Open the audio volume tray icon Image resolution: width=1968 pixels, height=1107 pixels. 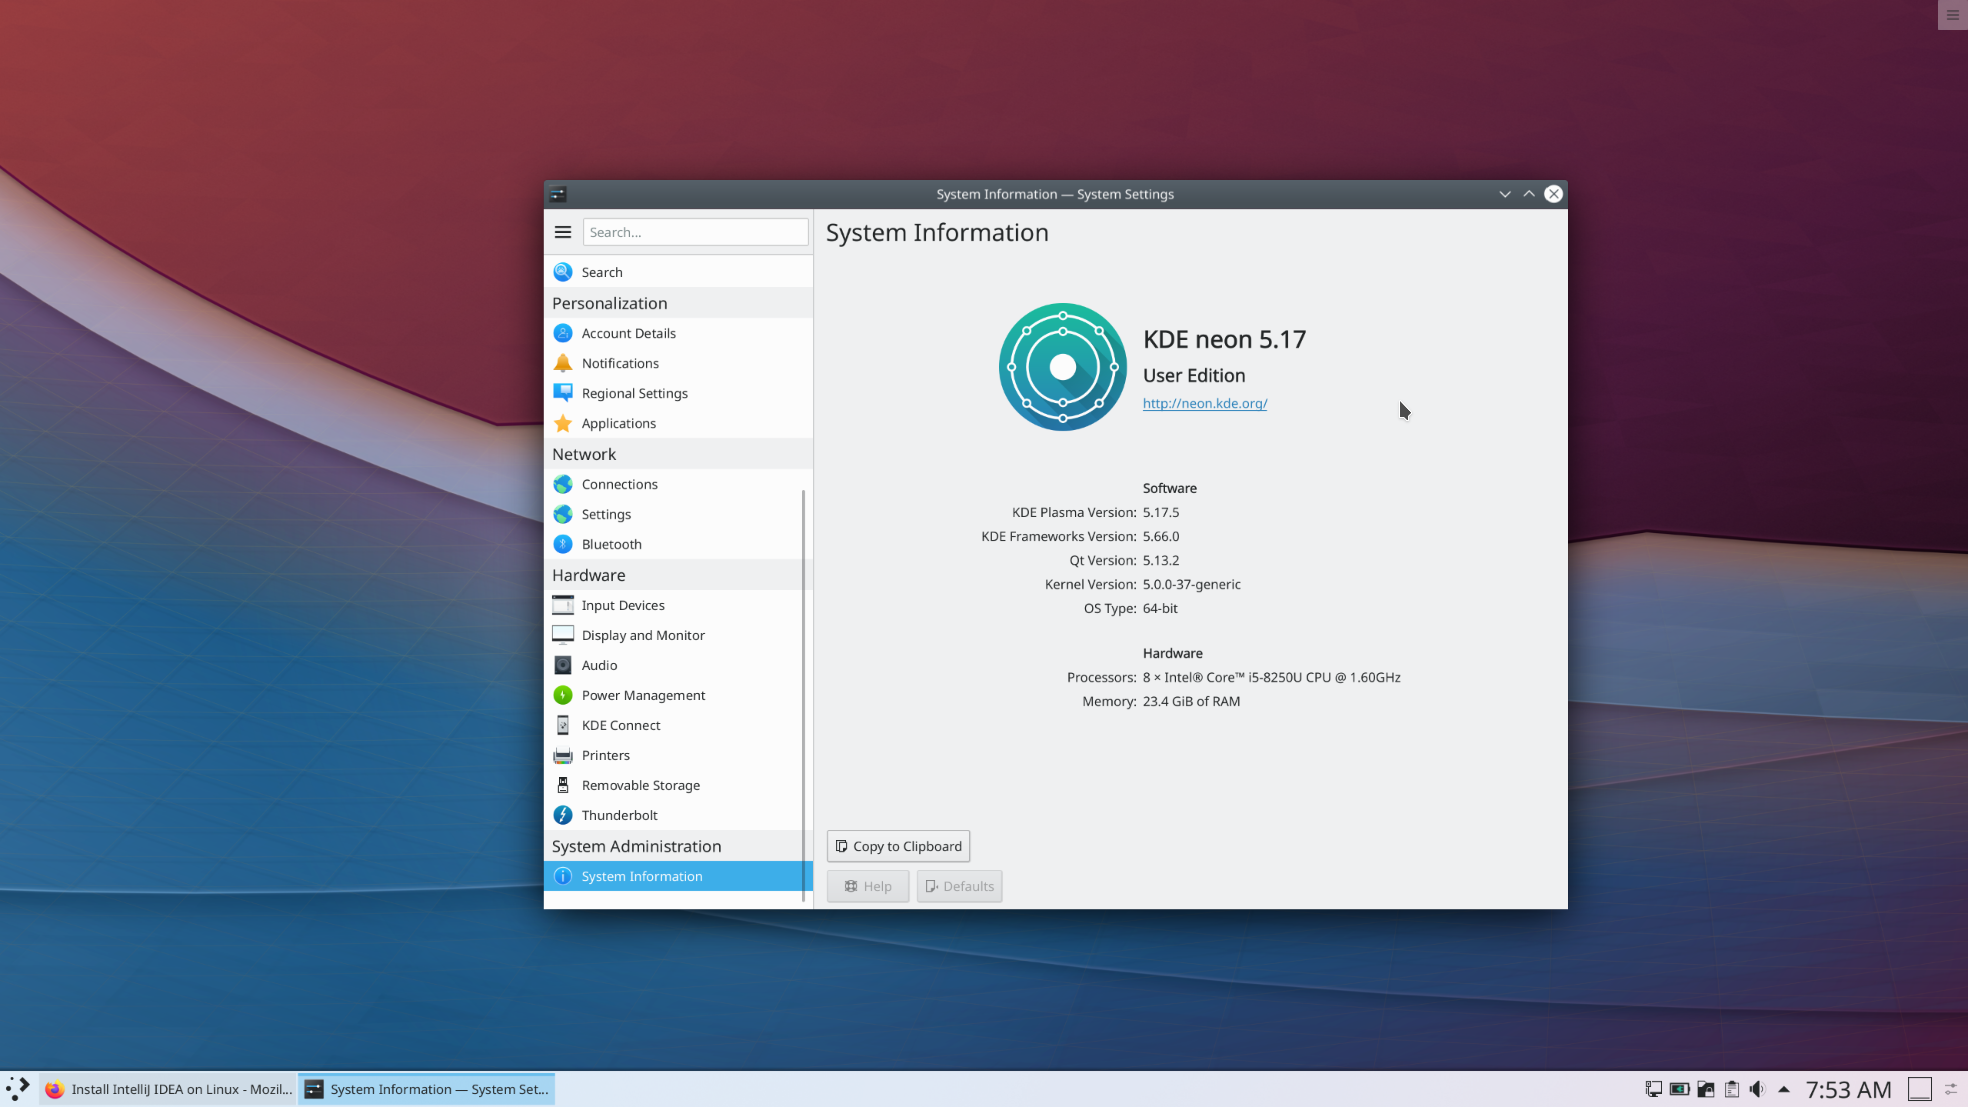1757,1089
